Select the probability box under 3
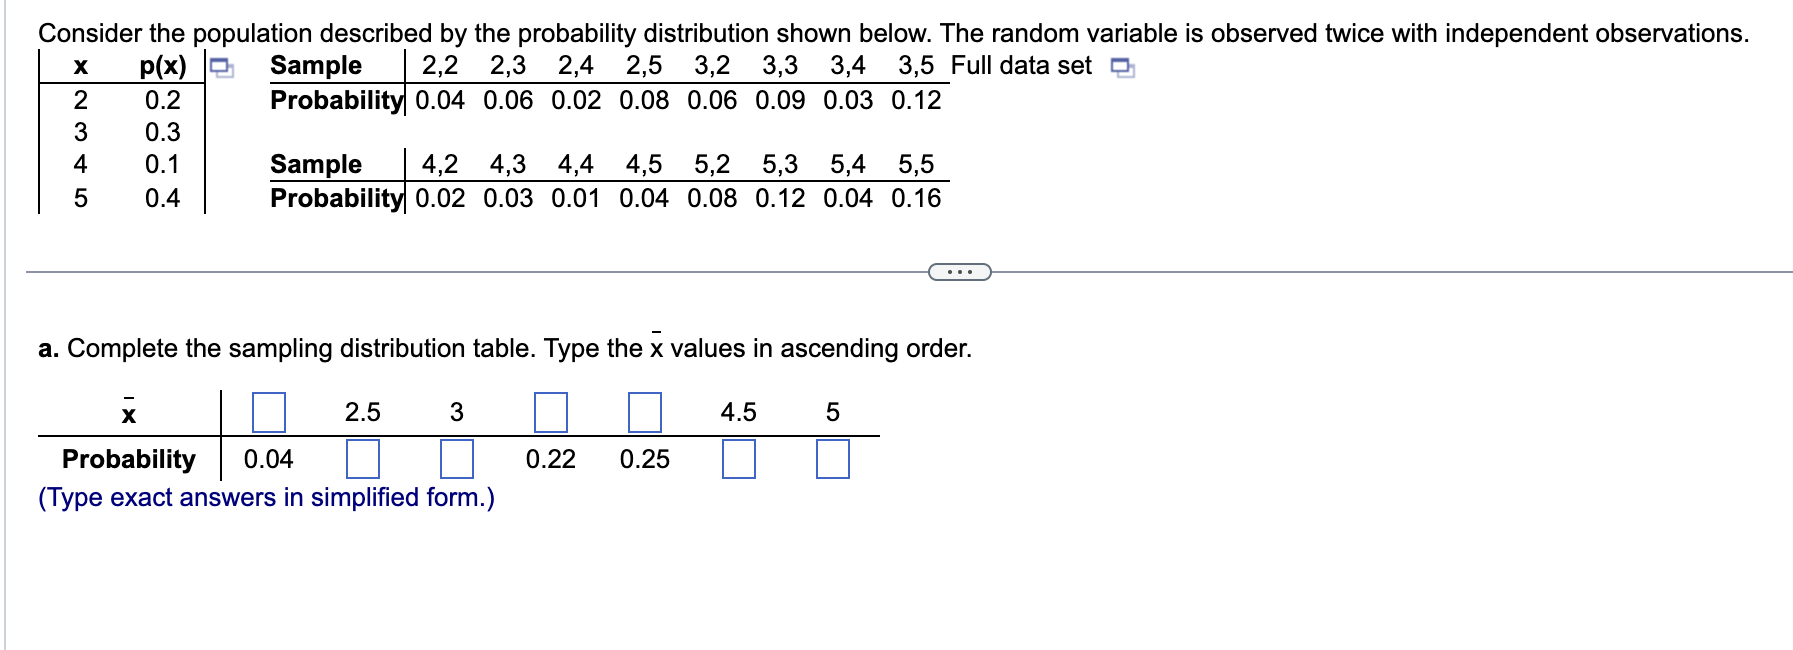Image resolution: width=1793 pixels, height=650 pixels. pos(457,461)
